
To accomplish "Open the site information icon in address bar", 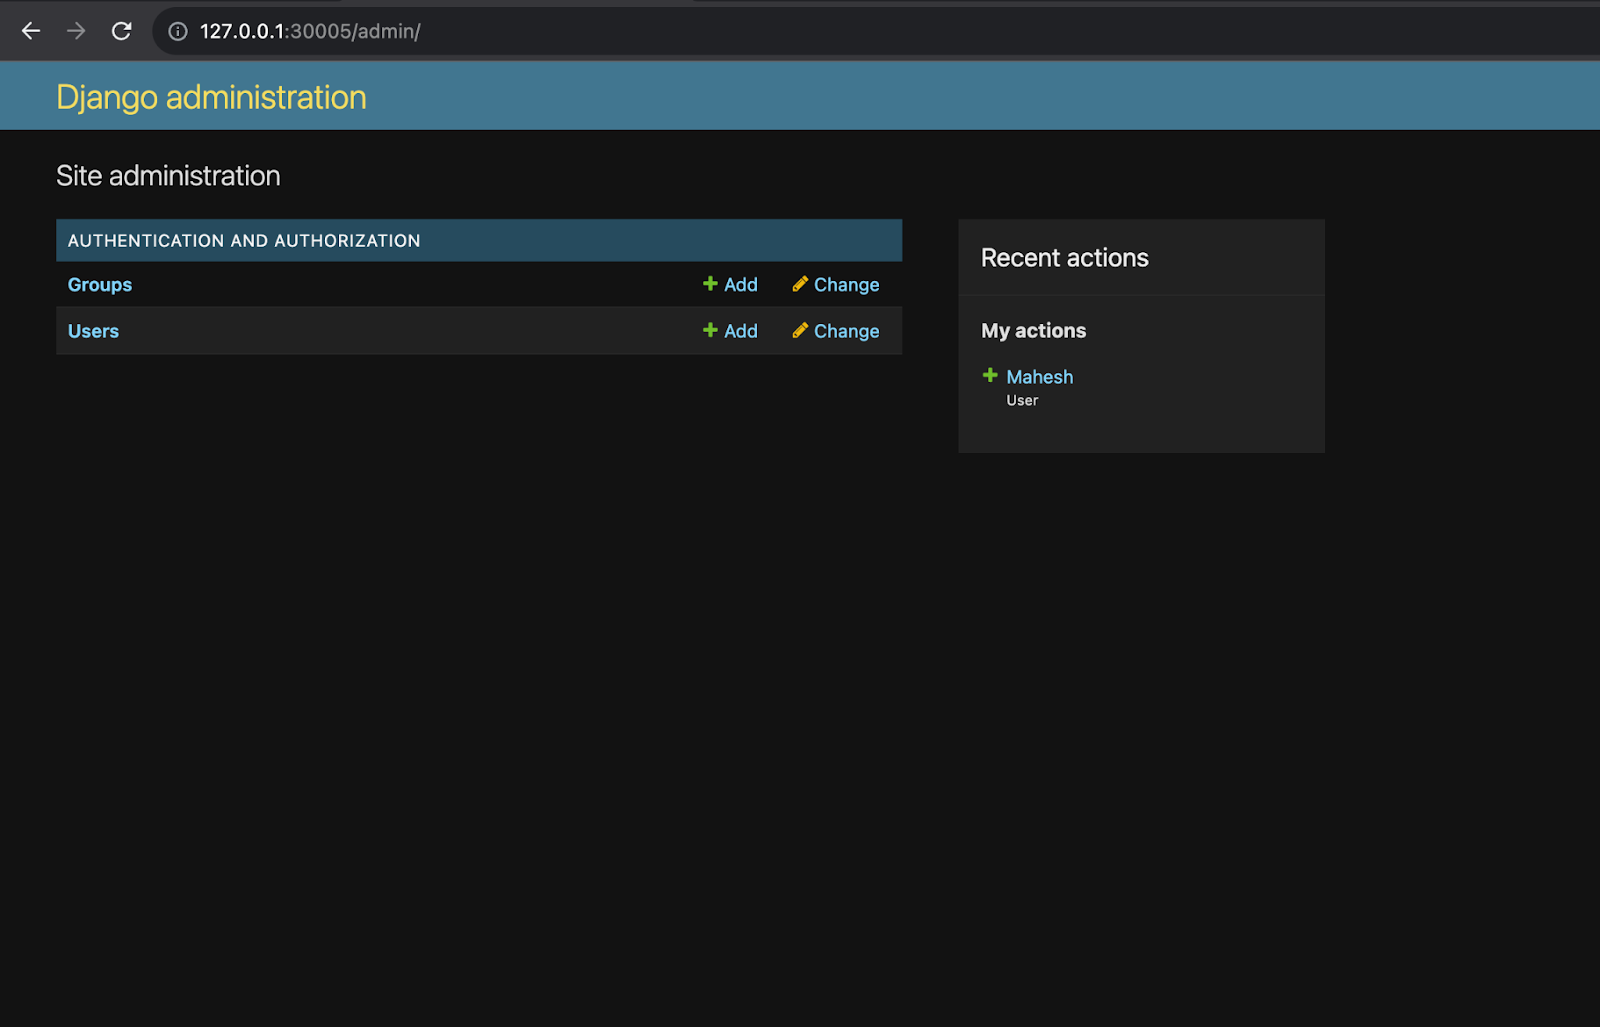I will [178, 32].
